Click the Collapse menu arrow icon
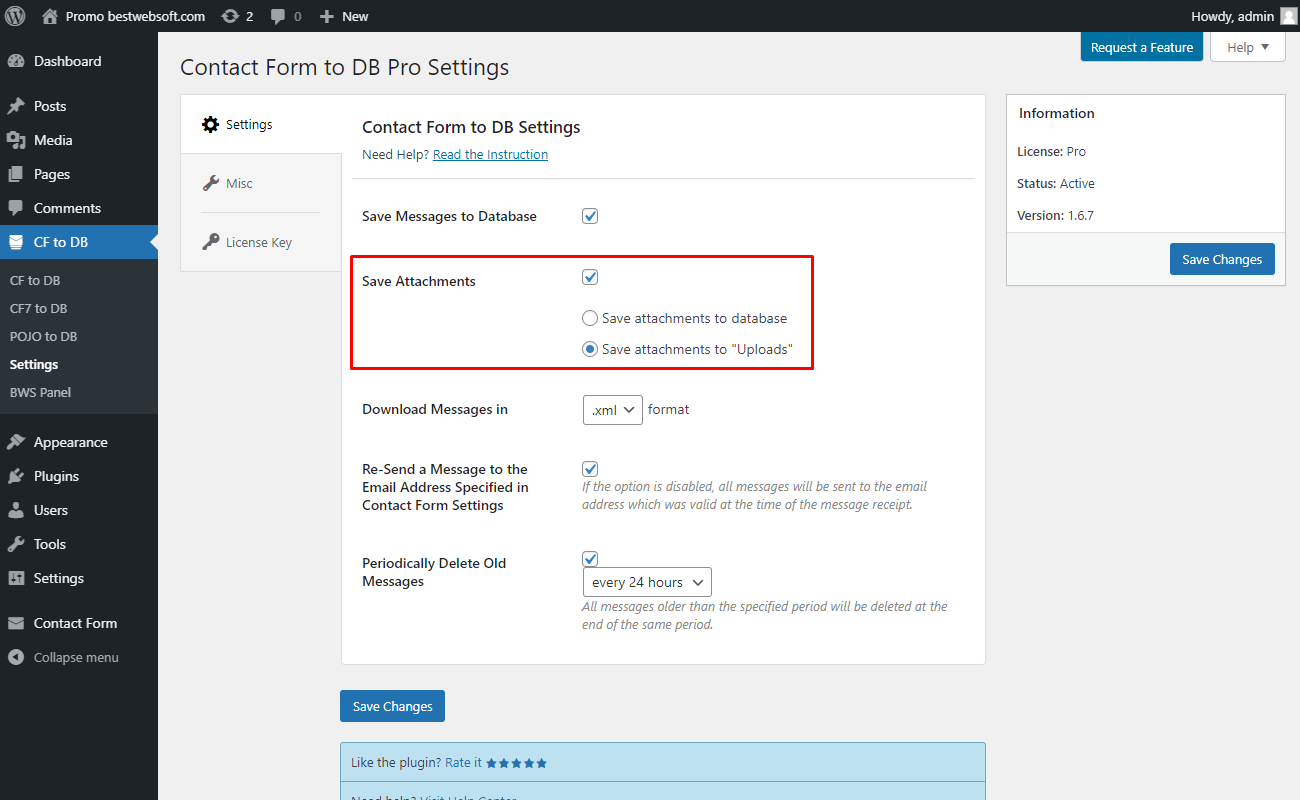Screen dimensions: 1300x800 coord(16,657)
